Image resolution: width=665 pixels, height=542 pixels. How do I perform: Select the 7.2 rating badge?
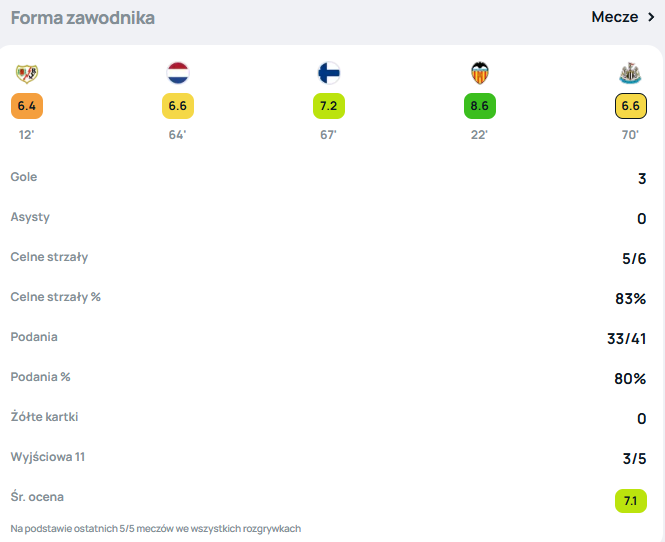coord(329,106)
